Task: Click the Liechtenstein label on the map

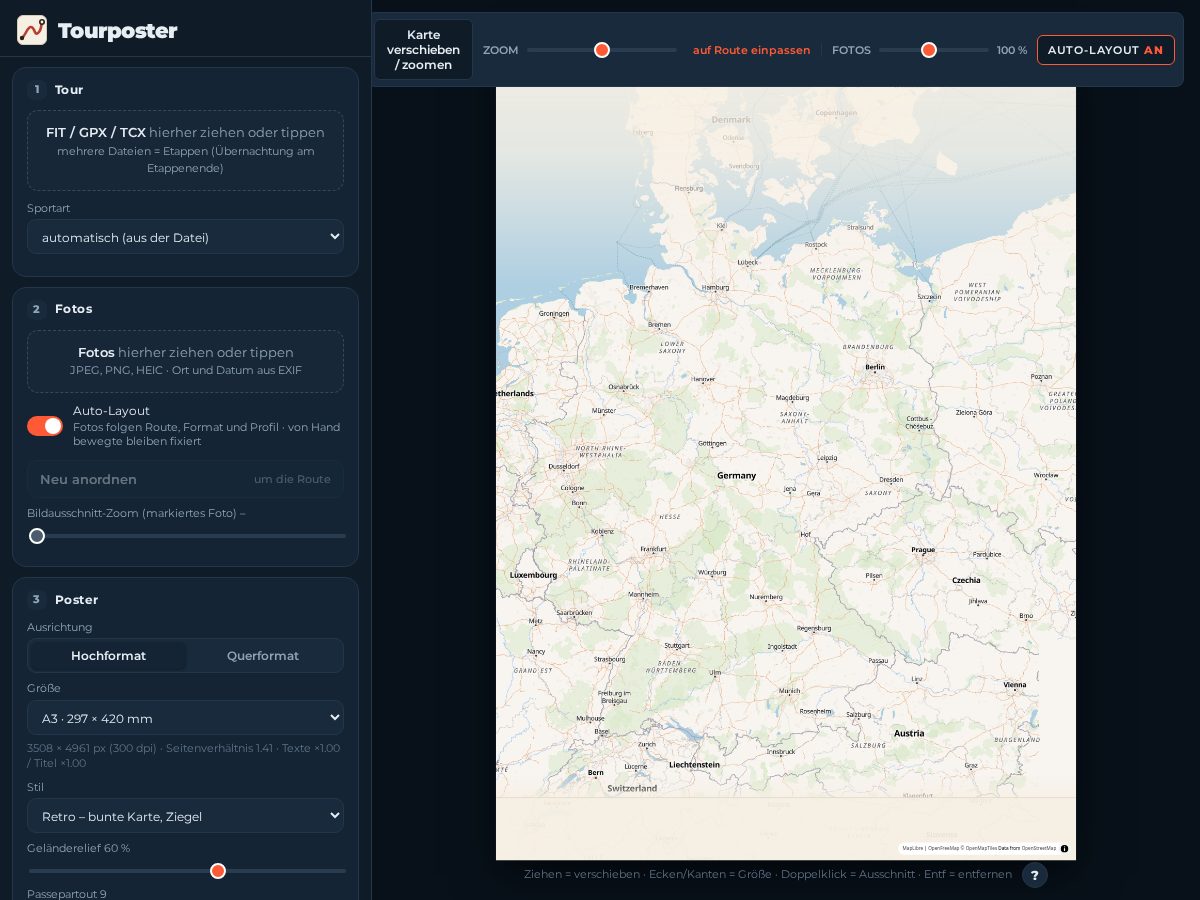Action: click(694, 765)
